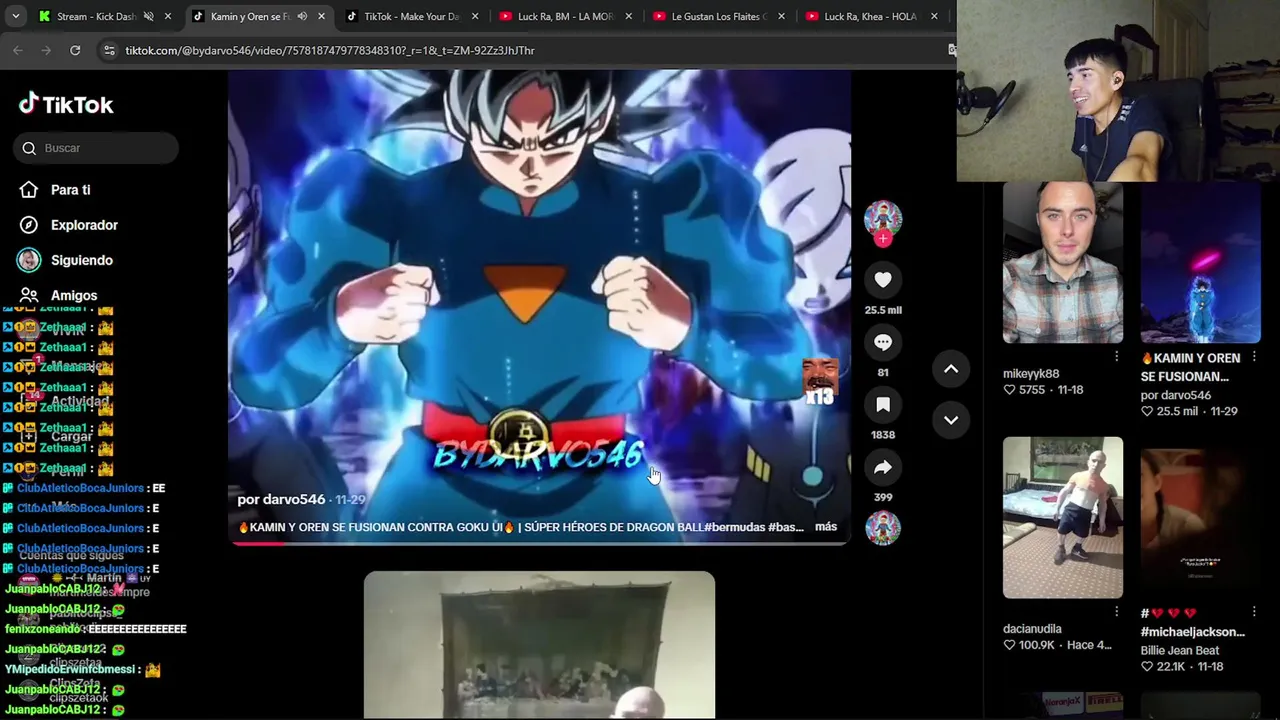
Task: Click the x13 sticker on video
Action: tap(819, 384)
